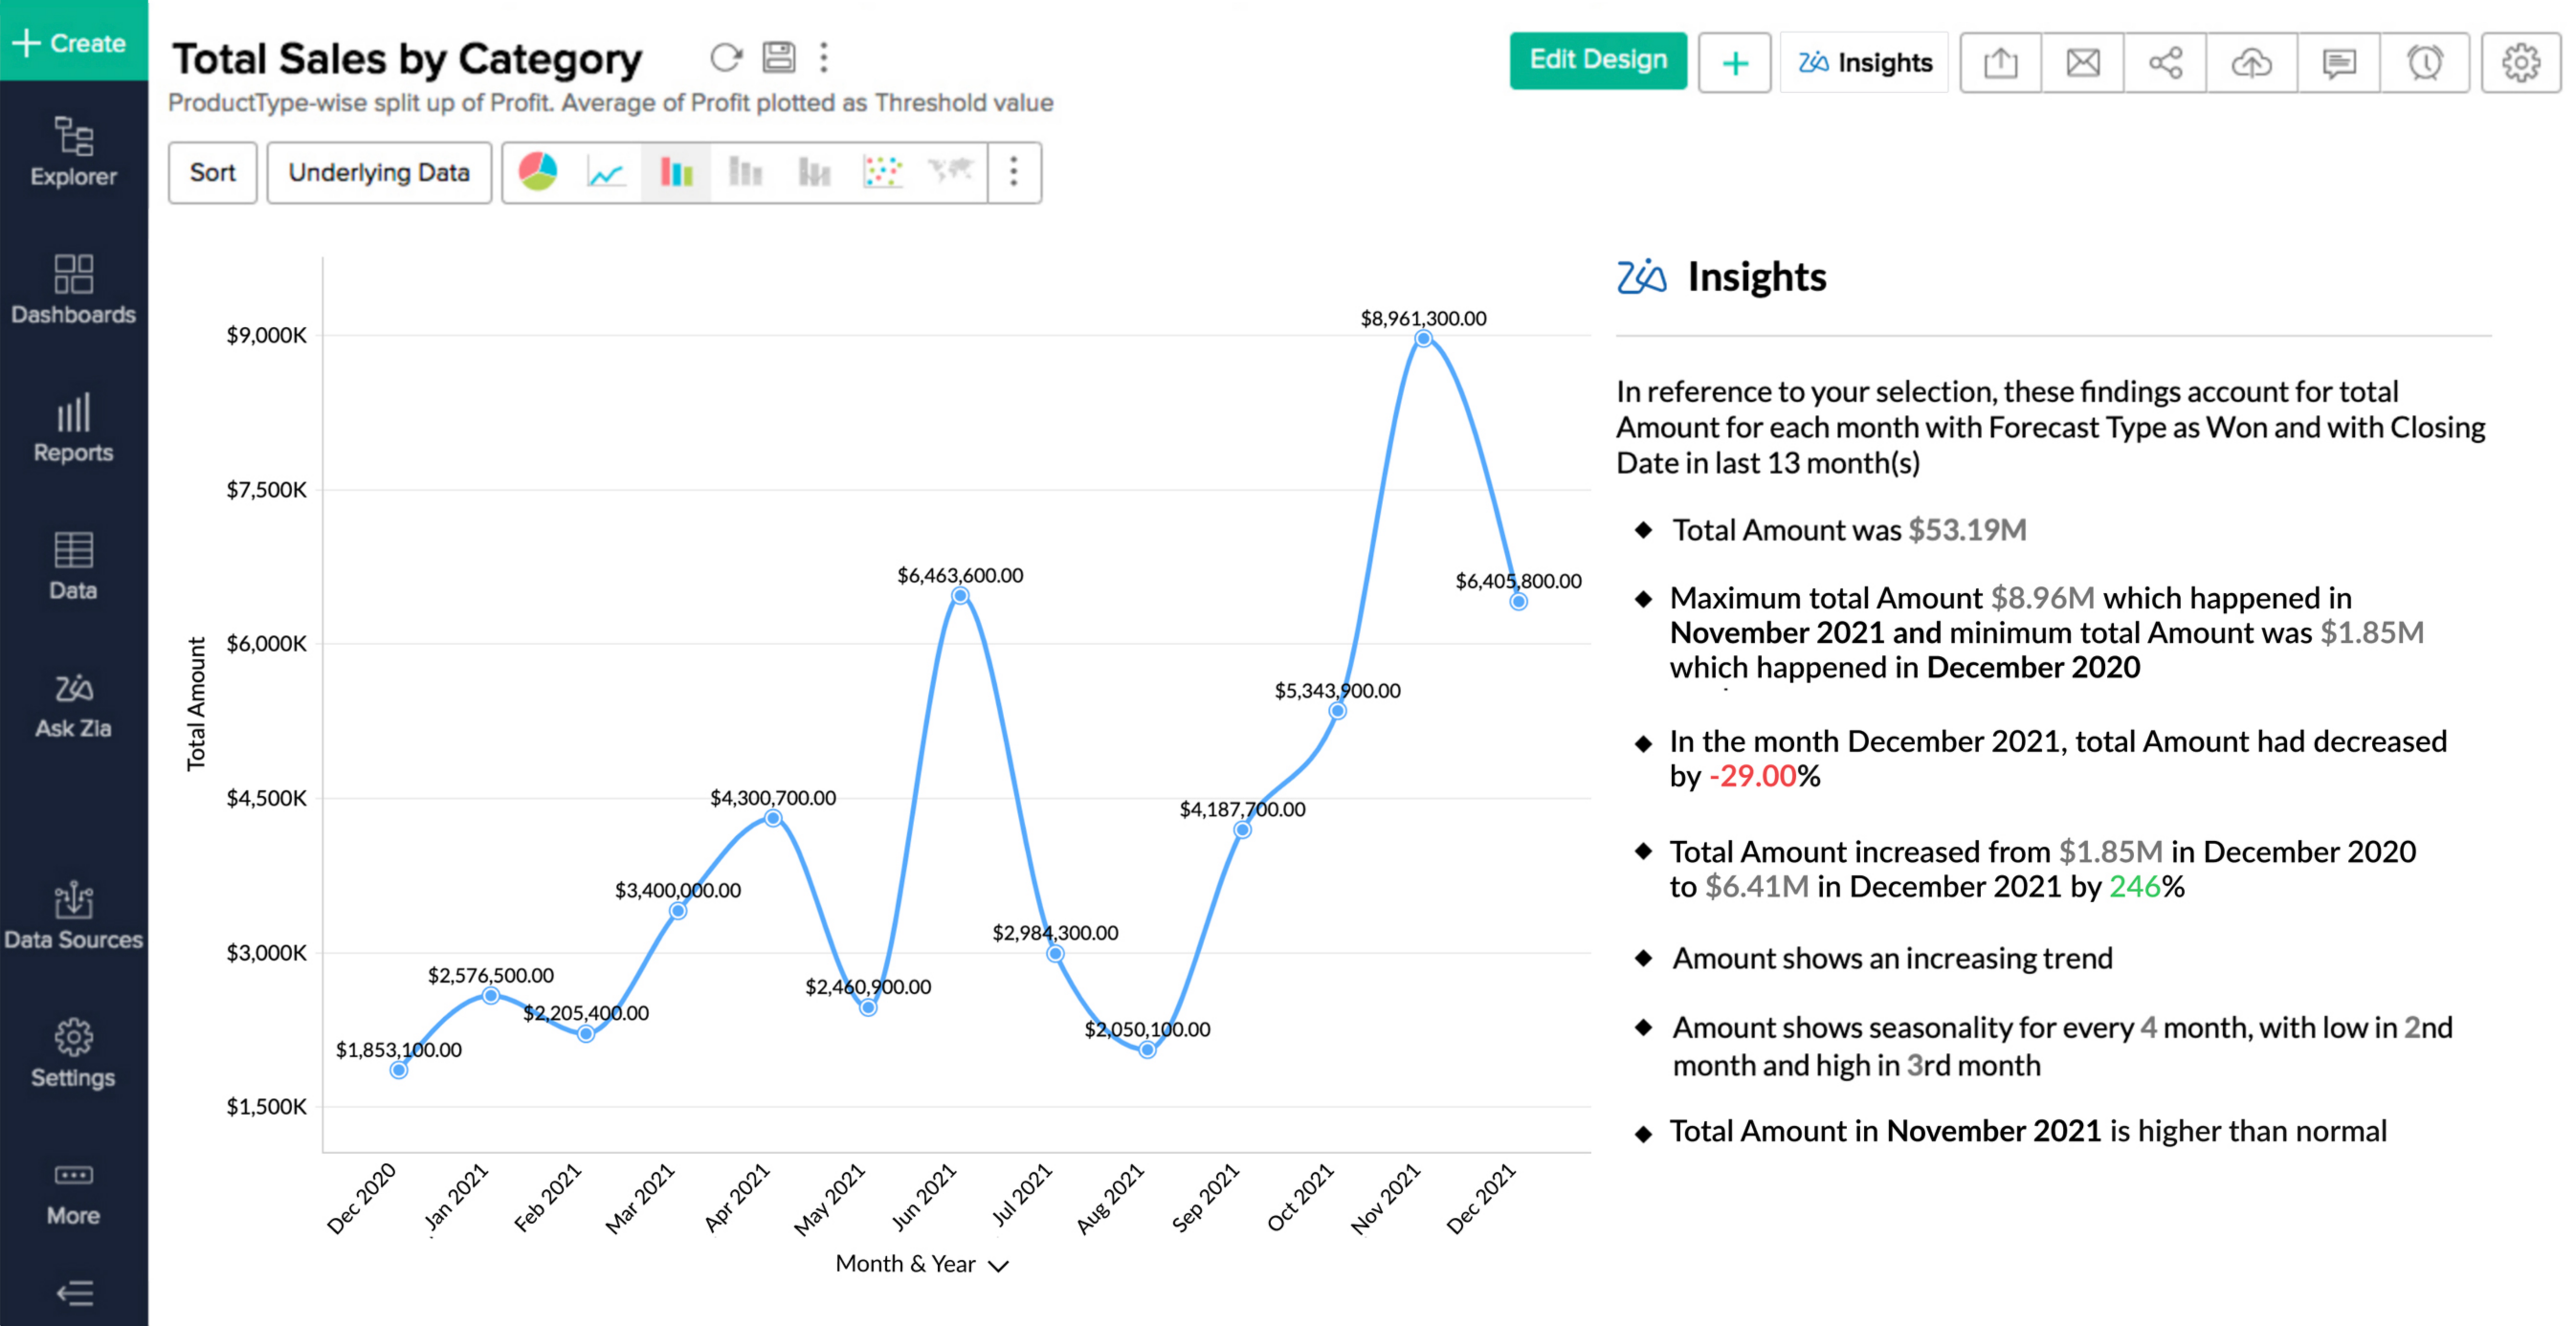Open more chart types menu dots

[x=1014, y=172]
